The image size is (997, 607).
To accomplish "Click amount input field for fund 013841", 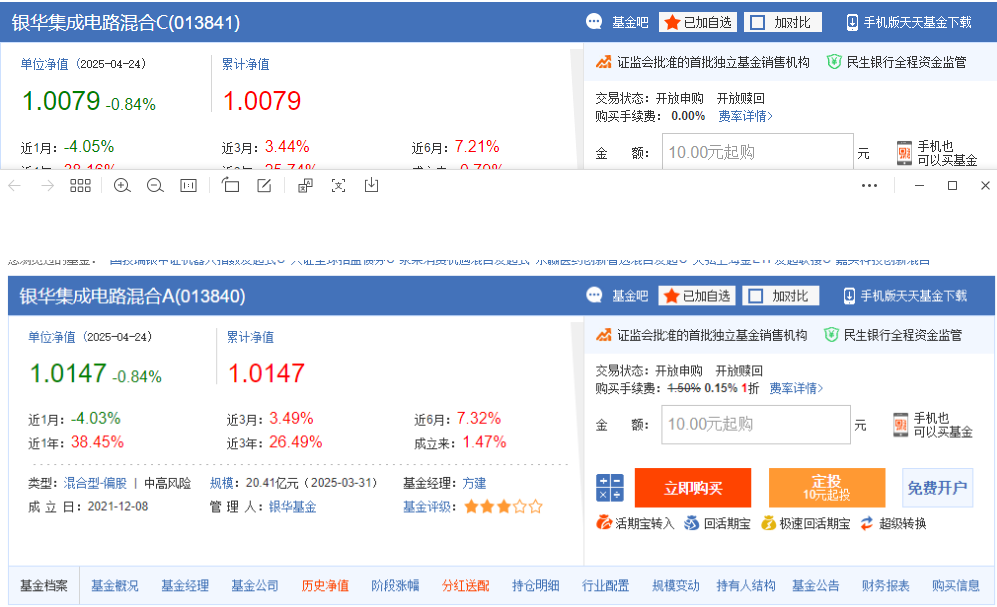I will [x=757, y=151].
